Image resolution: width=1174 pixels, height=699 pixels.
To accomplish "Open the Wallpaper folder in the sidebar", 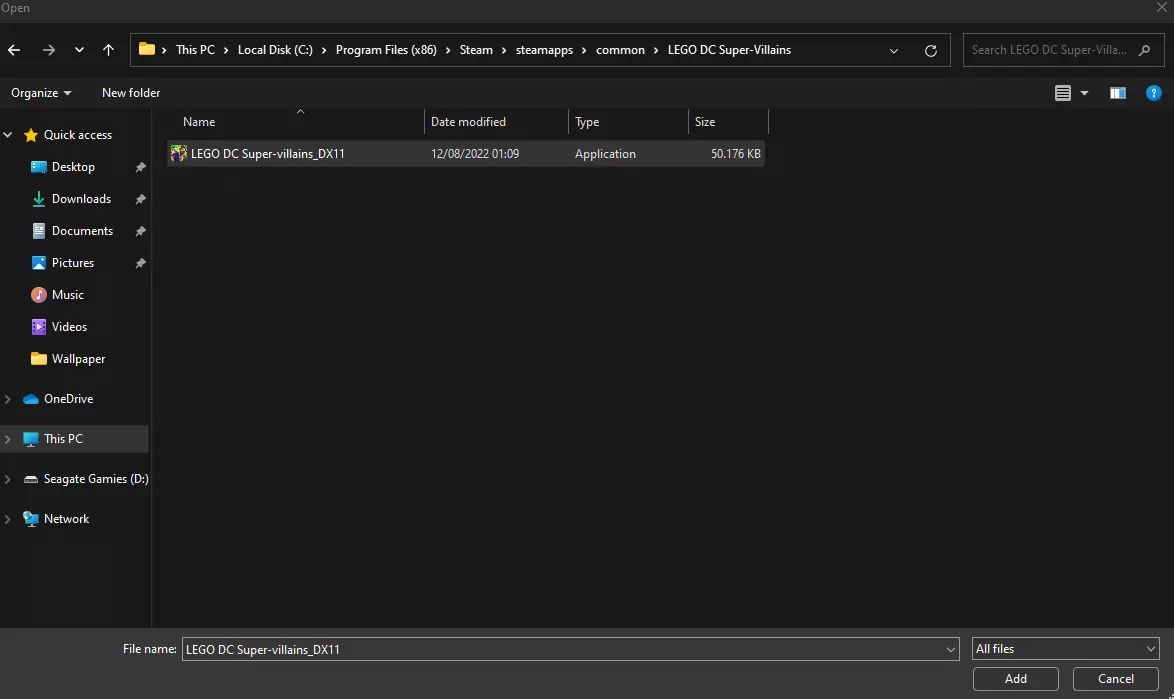I will (78, 359).
